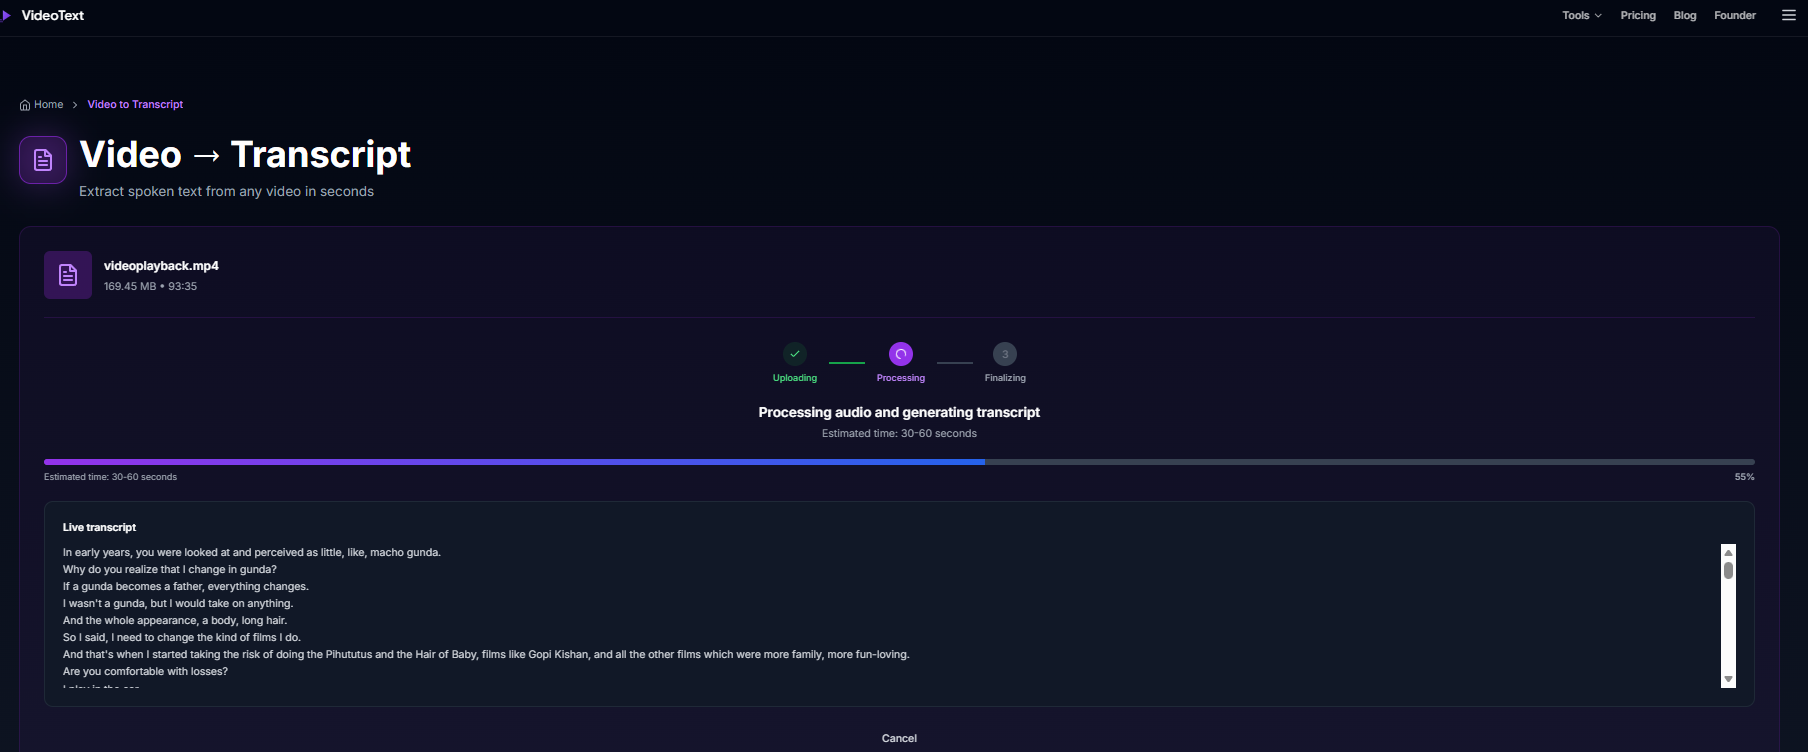
Task: Click the purple Processing spinner step icon
Action: point(901,354)
